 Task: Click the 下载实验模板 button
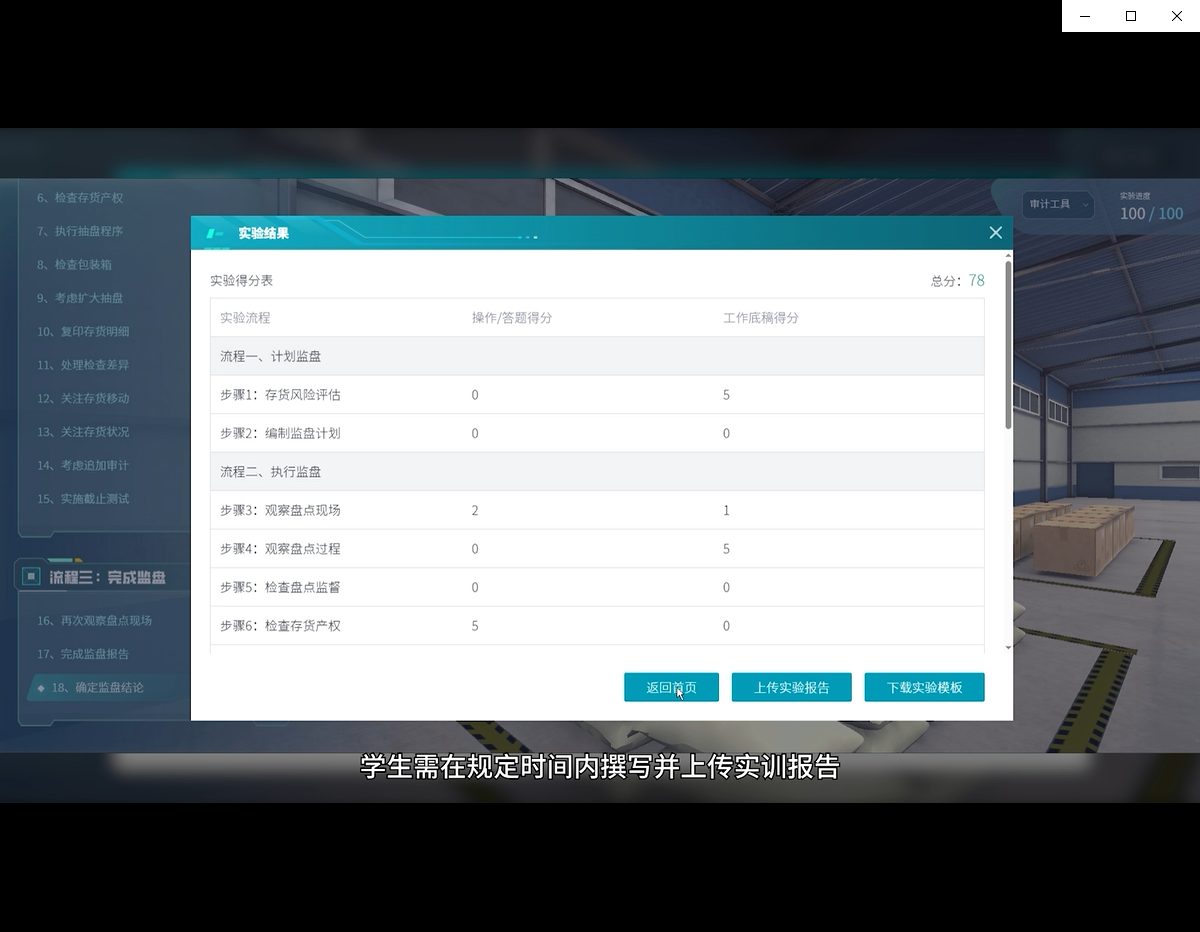click(x=924, y=687)
